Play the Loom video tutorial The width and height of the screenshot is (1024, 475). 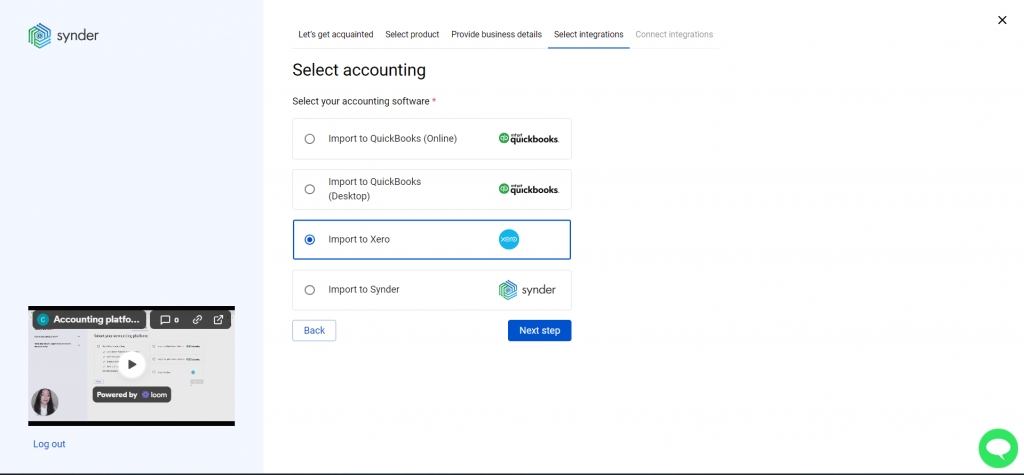point(132,365)
